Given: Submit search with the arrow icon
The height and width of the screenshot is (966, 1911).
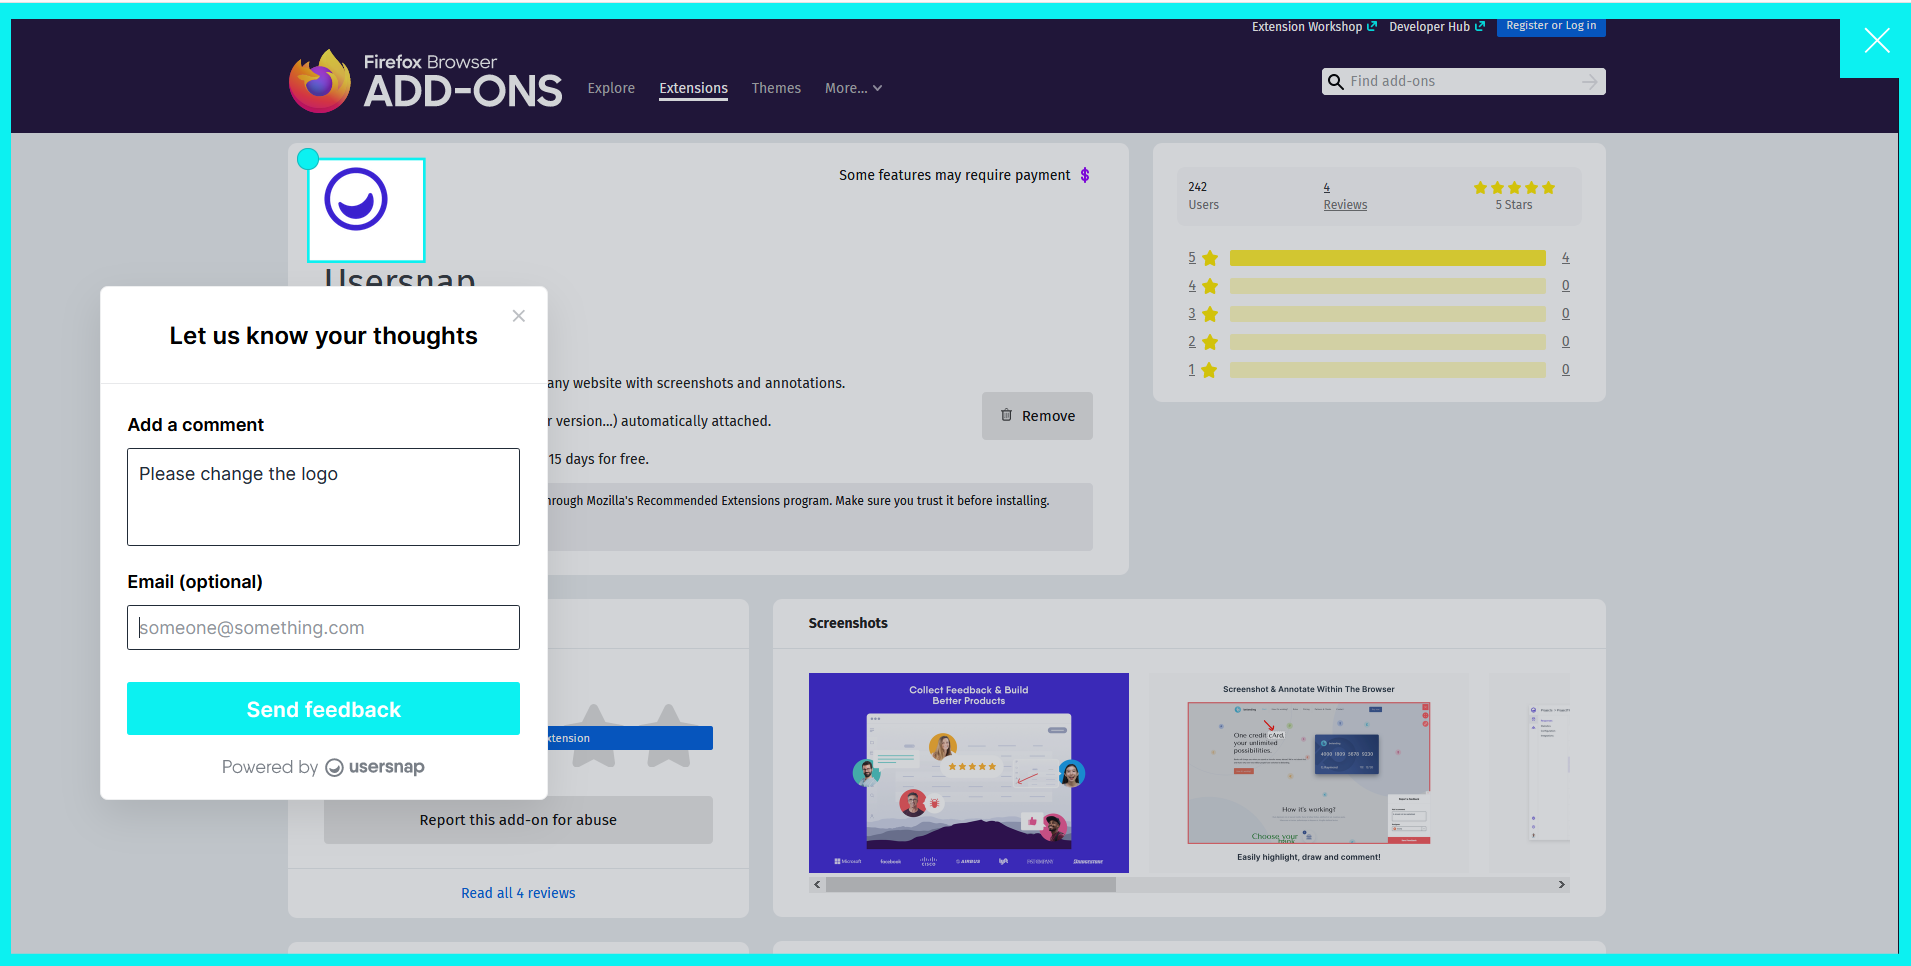Looking at the screenshot, I should point(1589,82).
